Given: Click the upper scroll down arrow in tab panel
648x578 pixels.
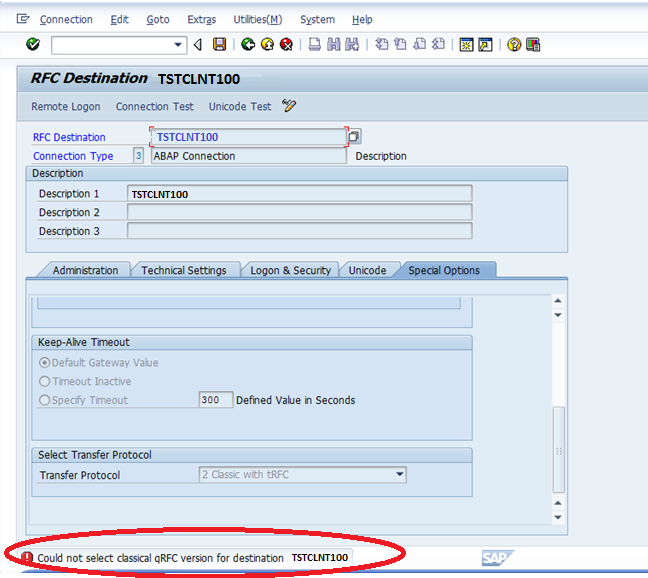Looking at the screenshot, I should point(558,315).
